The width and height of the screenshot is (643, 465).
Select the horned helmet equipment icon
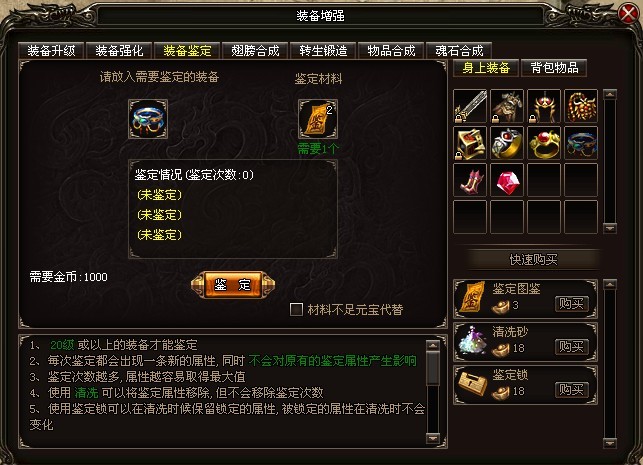(x=544, y=106)
